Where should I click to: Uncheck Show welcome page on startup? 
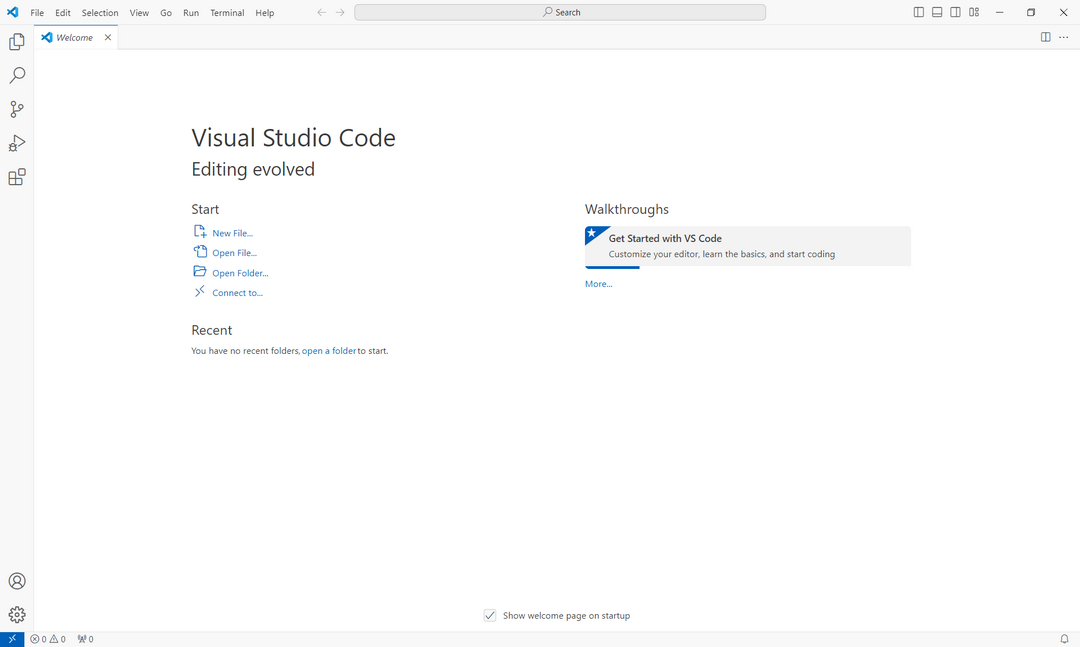490,615
